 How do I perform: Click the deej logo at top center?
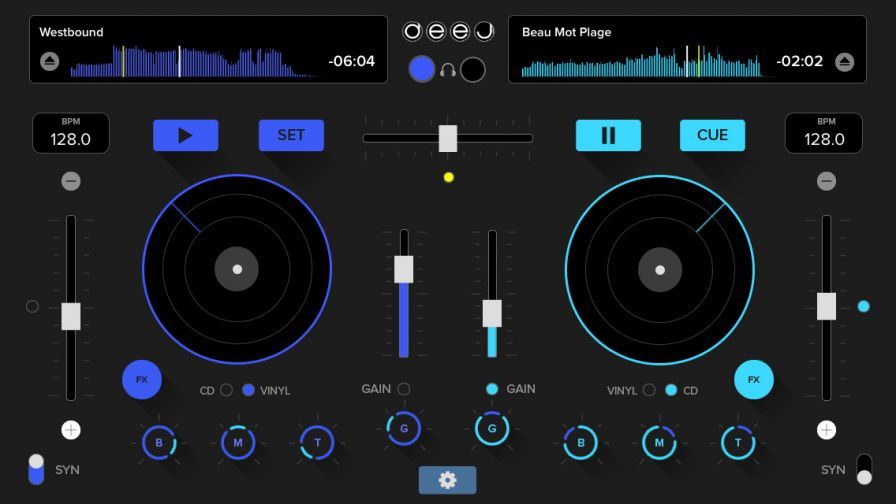448,31
